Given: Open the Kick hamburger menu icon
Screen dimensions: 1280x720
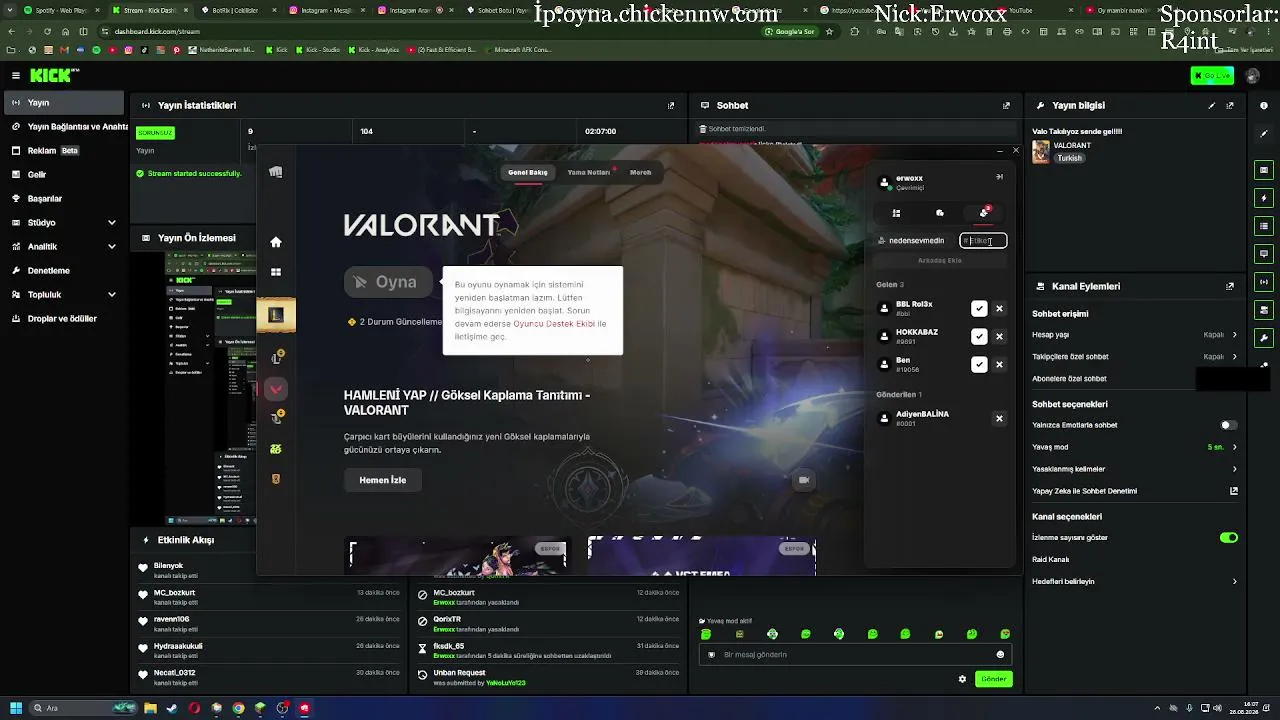Looking at the screenshot, I should [16, 76].
